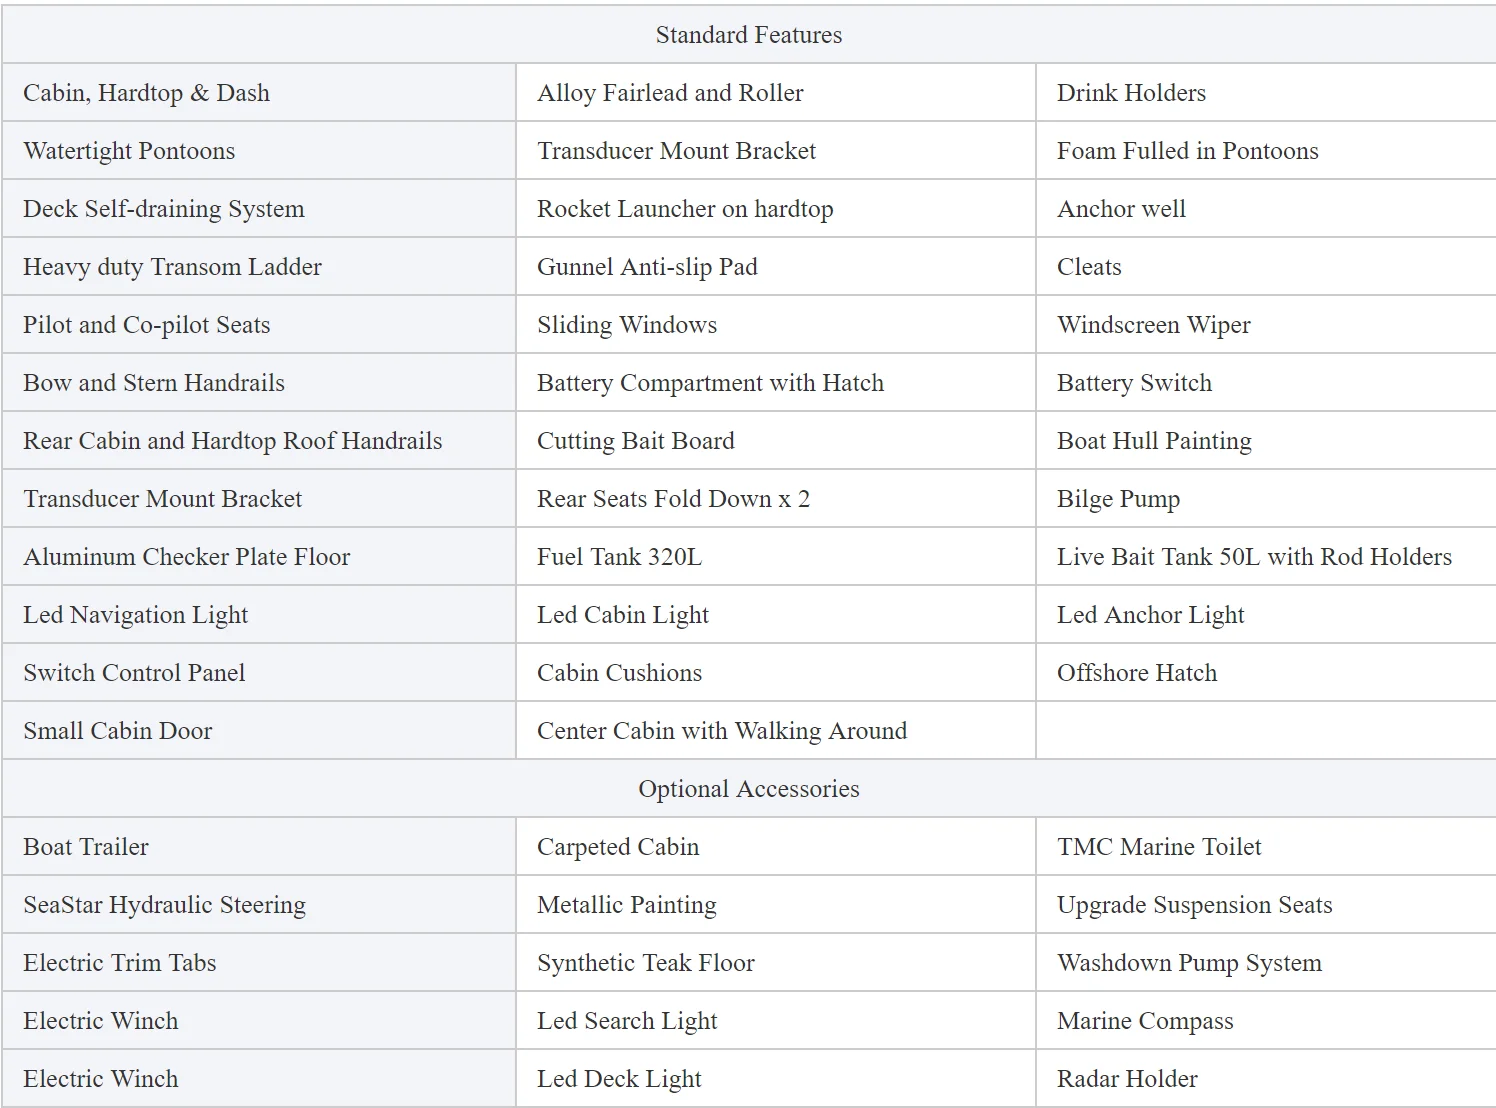1496x1108 pixels.
Task: Select the Synthetic Teak Floor cell
Action: click(x=646, y=963)
